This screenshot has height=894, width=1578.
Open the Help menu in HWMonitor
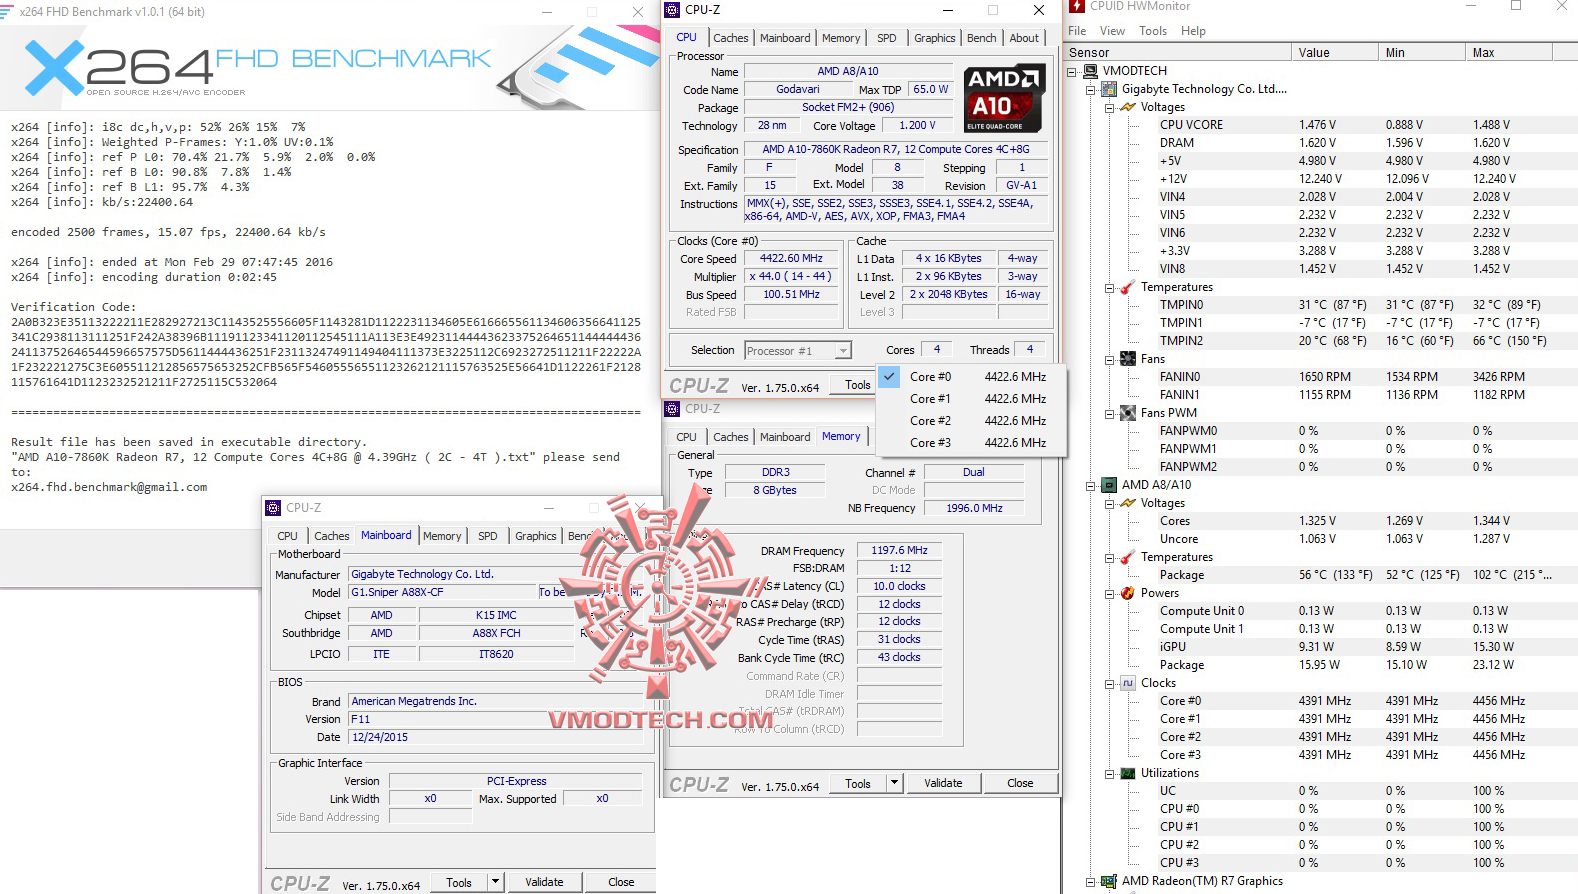tap(1193, 31)
